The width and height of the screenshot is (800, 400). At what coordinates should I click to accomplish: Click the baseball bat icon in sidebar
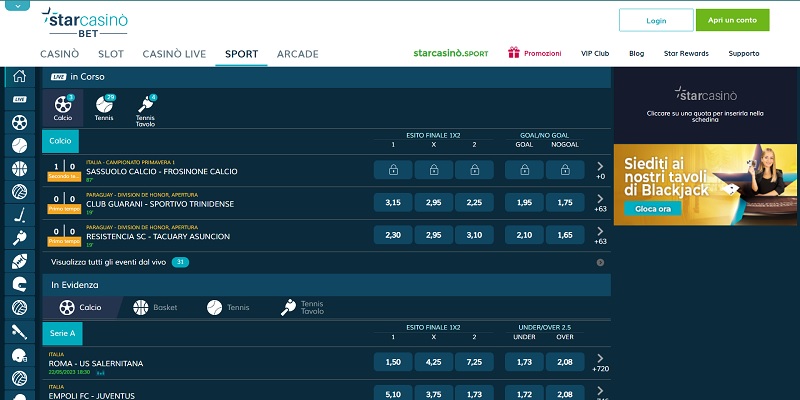coord(19,331)
